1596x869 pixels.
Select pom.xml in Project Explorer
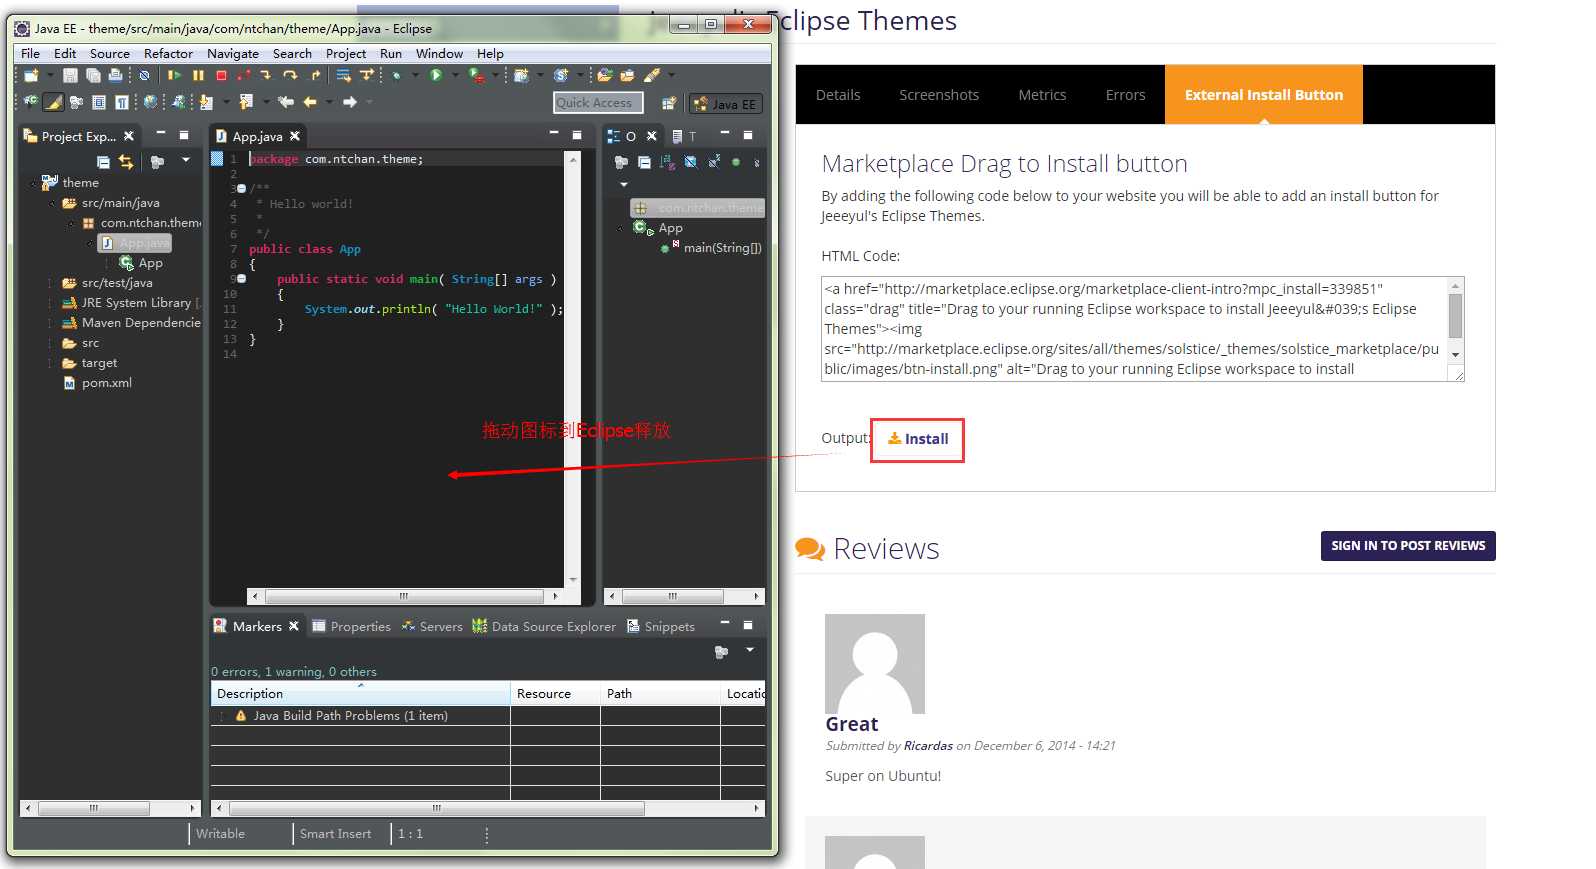(x=98, y=383)
